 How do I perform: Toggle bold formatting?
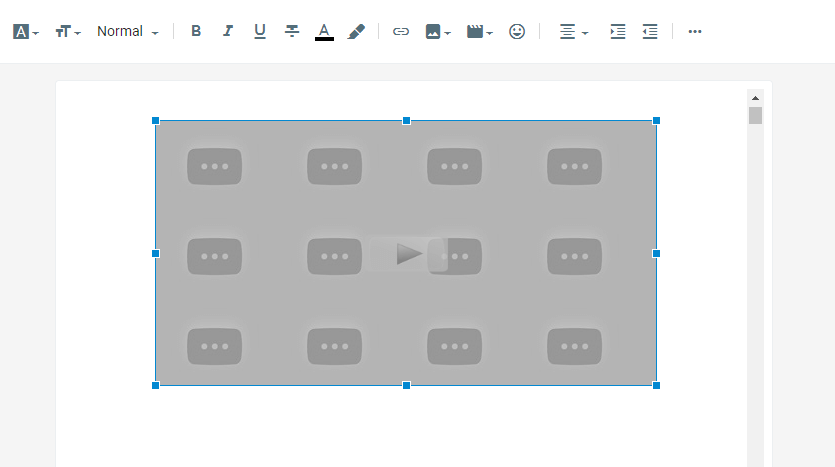pos(196,31)
